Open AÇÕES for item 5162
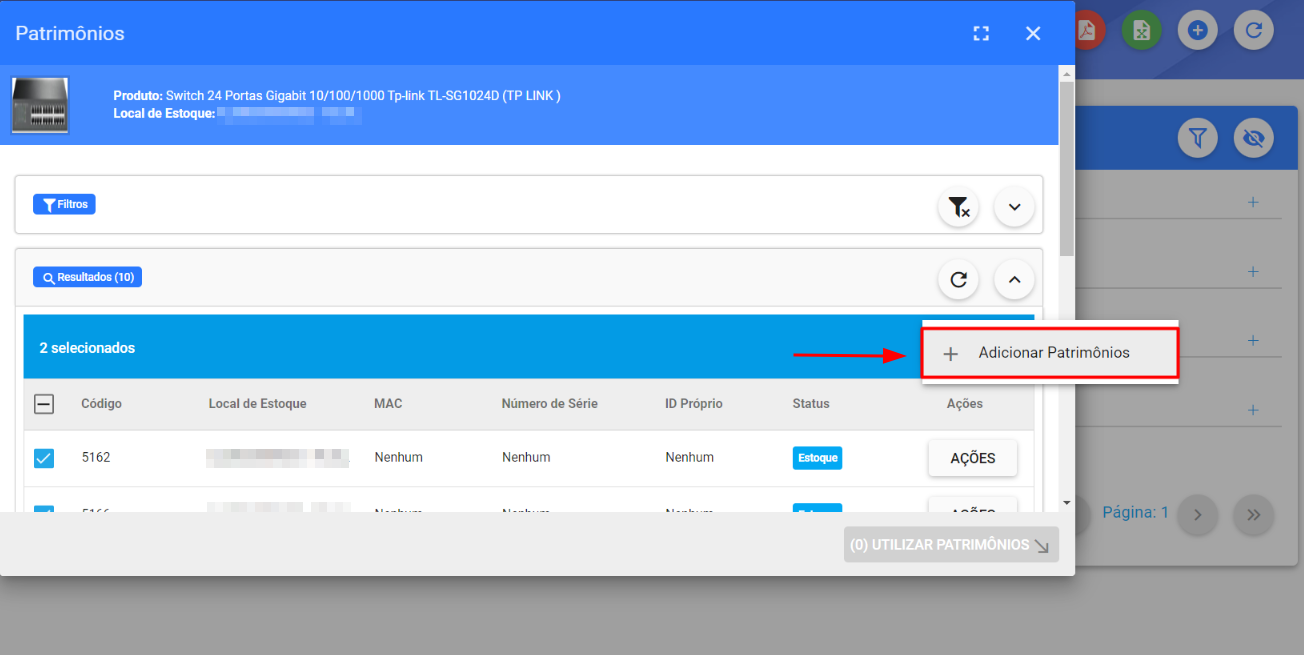The width and height of the screenshot is (1304, 655). click(x=973, y=458)
